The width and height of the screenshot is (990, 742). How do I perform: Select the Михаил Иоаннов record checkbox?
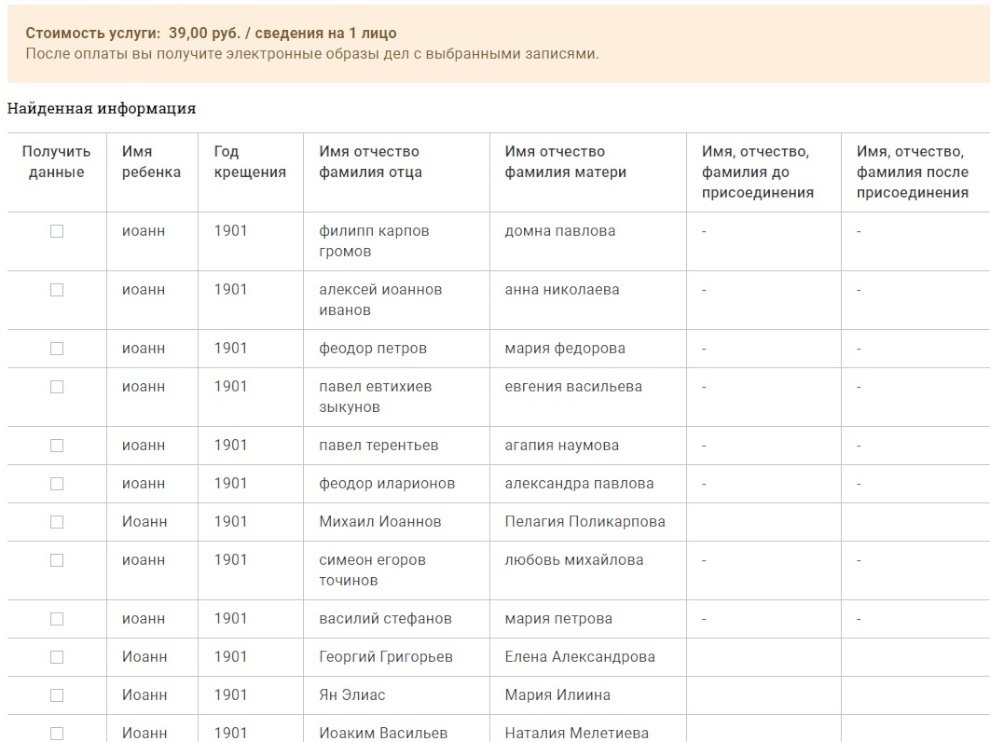pos(57,522)
